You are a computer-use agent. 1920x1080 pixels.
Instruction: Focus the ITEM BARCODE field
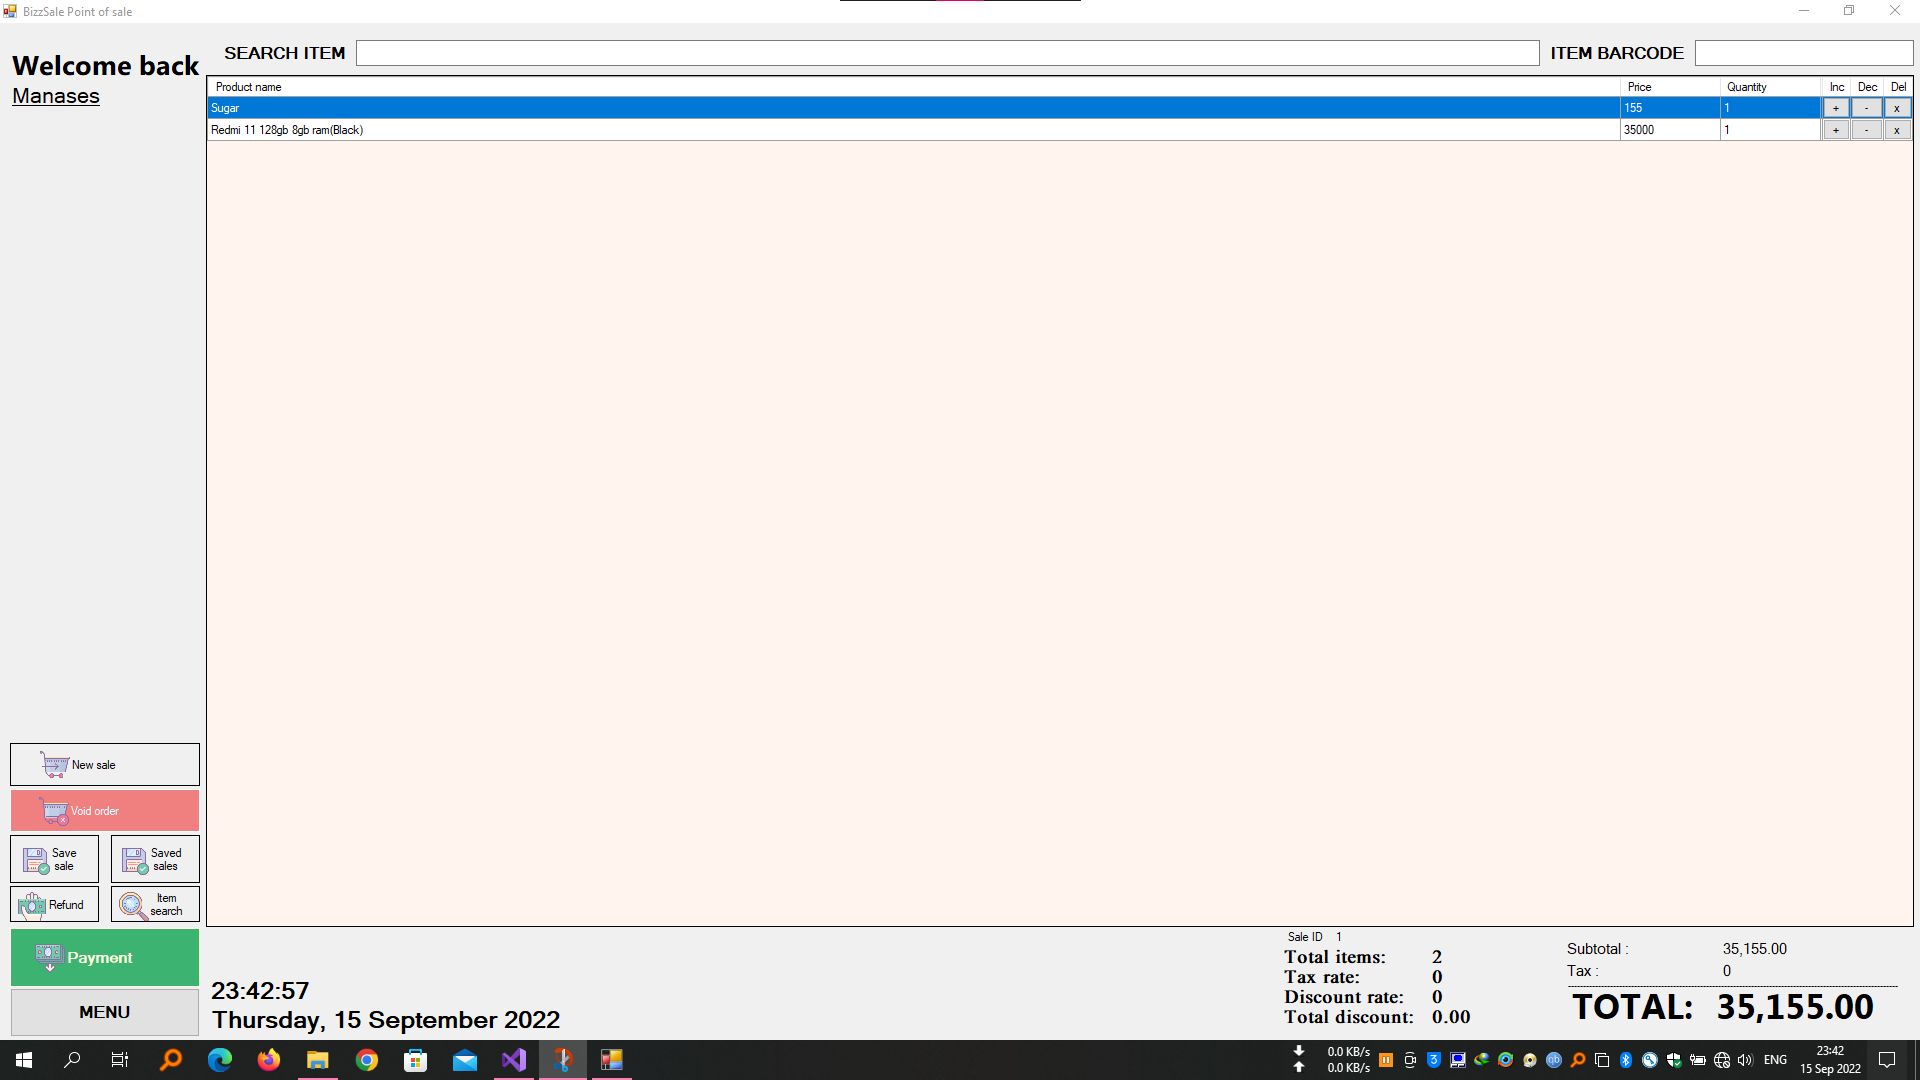(x=1803, y=53)
